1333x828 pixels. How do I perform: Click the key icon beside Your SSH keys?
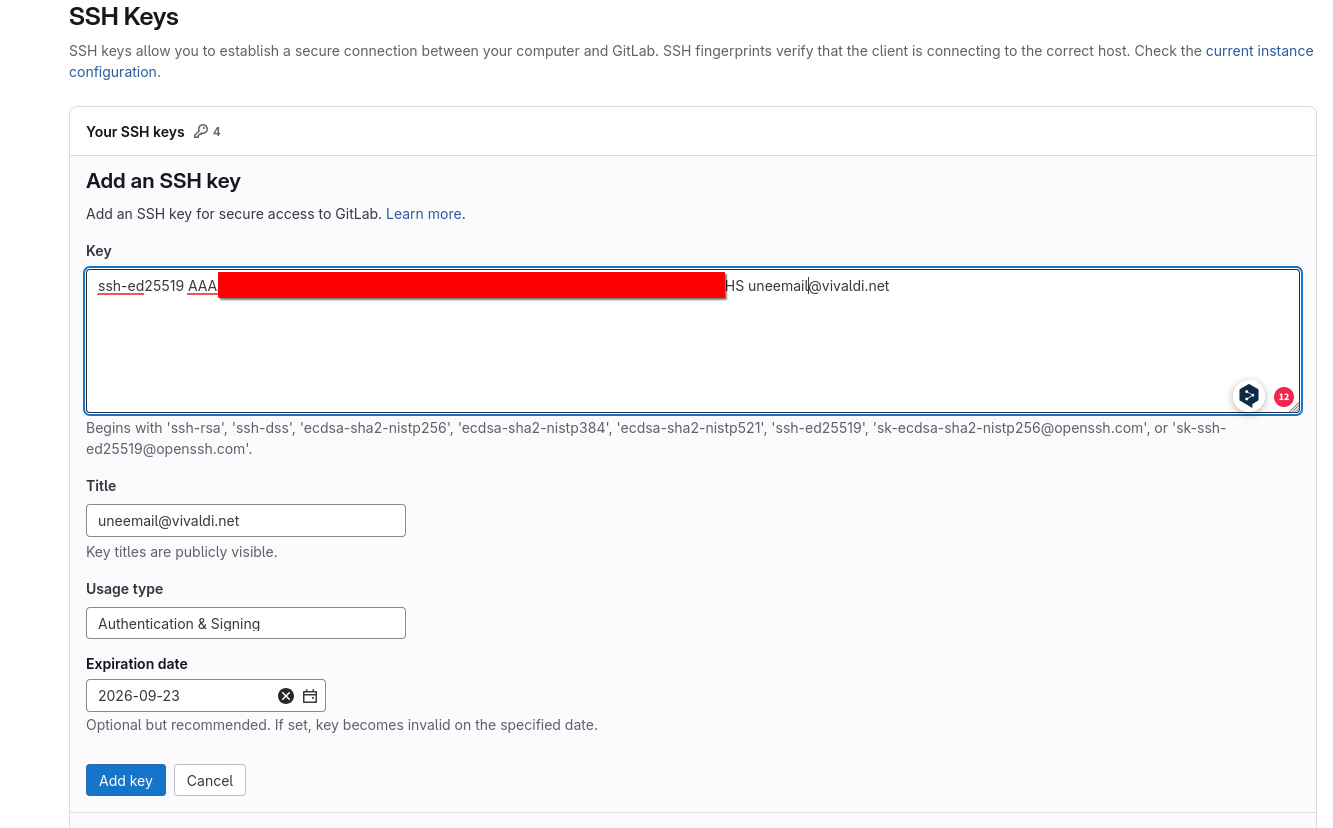(x=201, y=131)
